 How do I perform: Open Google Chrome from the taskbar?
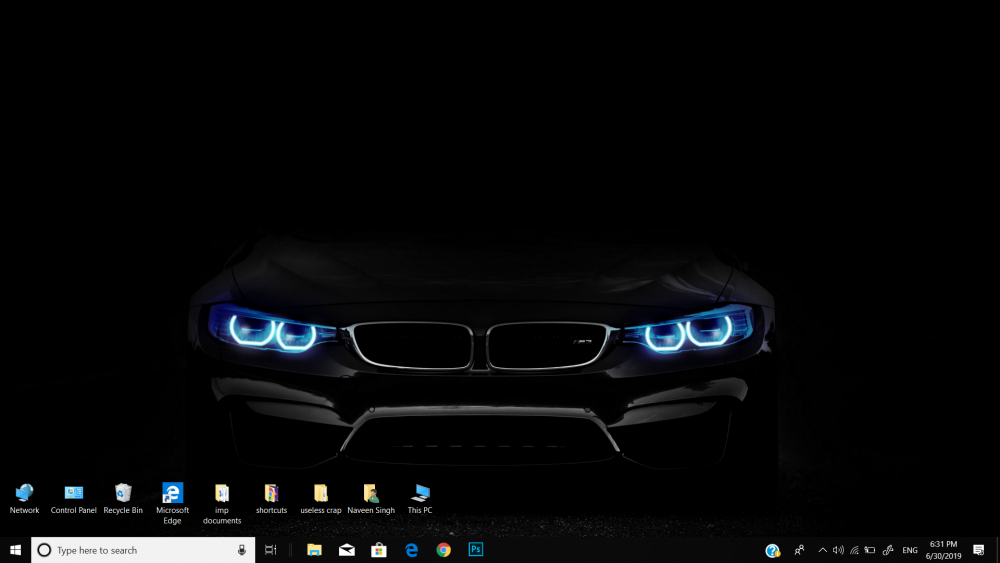[x=443, y=550]
